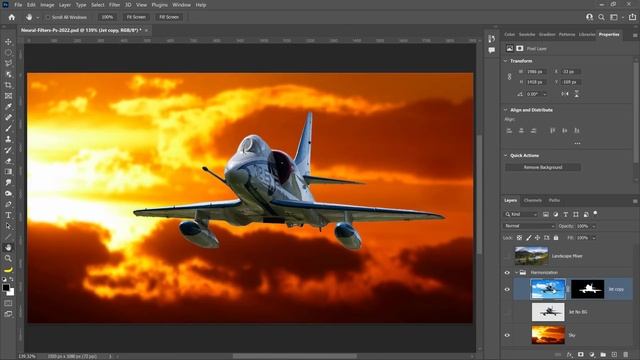This screenshot has width=640, height=360.
Task: Click the Add layer style fx icon
Action: click(x=569, y=355)
